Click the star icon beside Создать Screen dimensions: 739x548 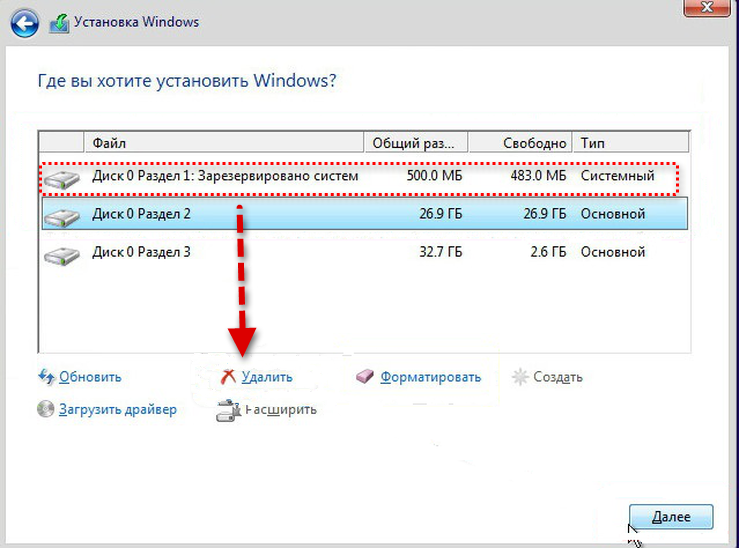pos(520,376)
